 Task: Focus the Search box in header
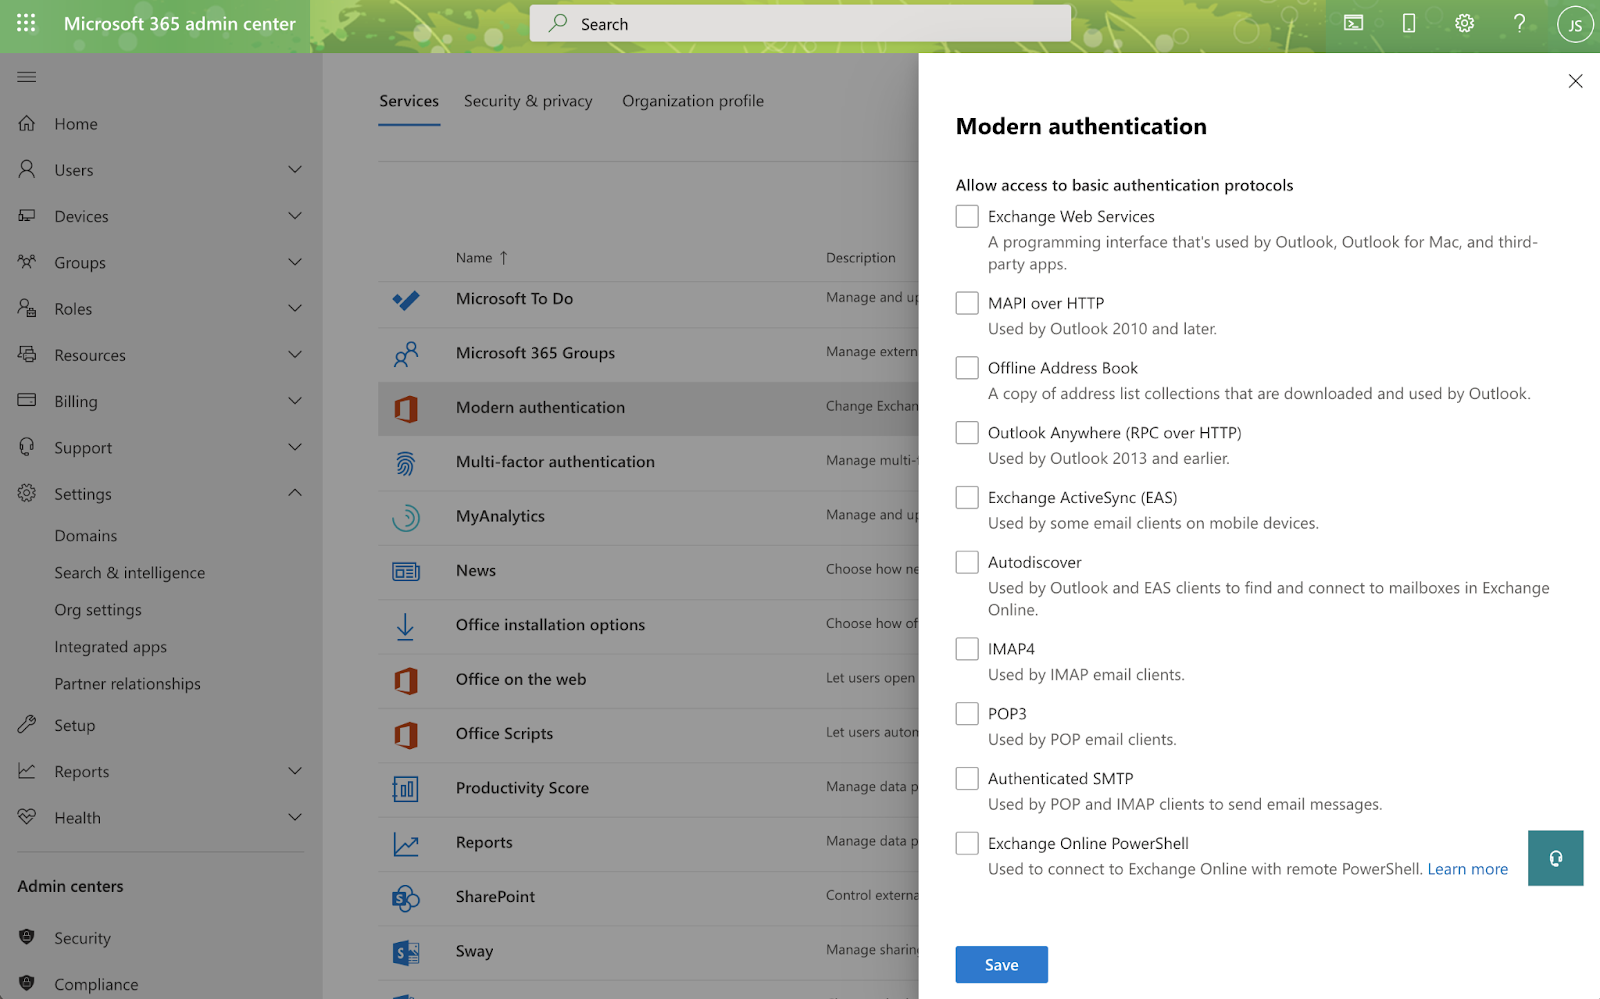coord(800,24)
